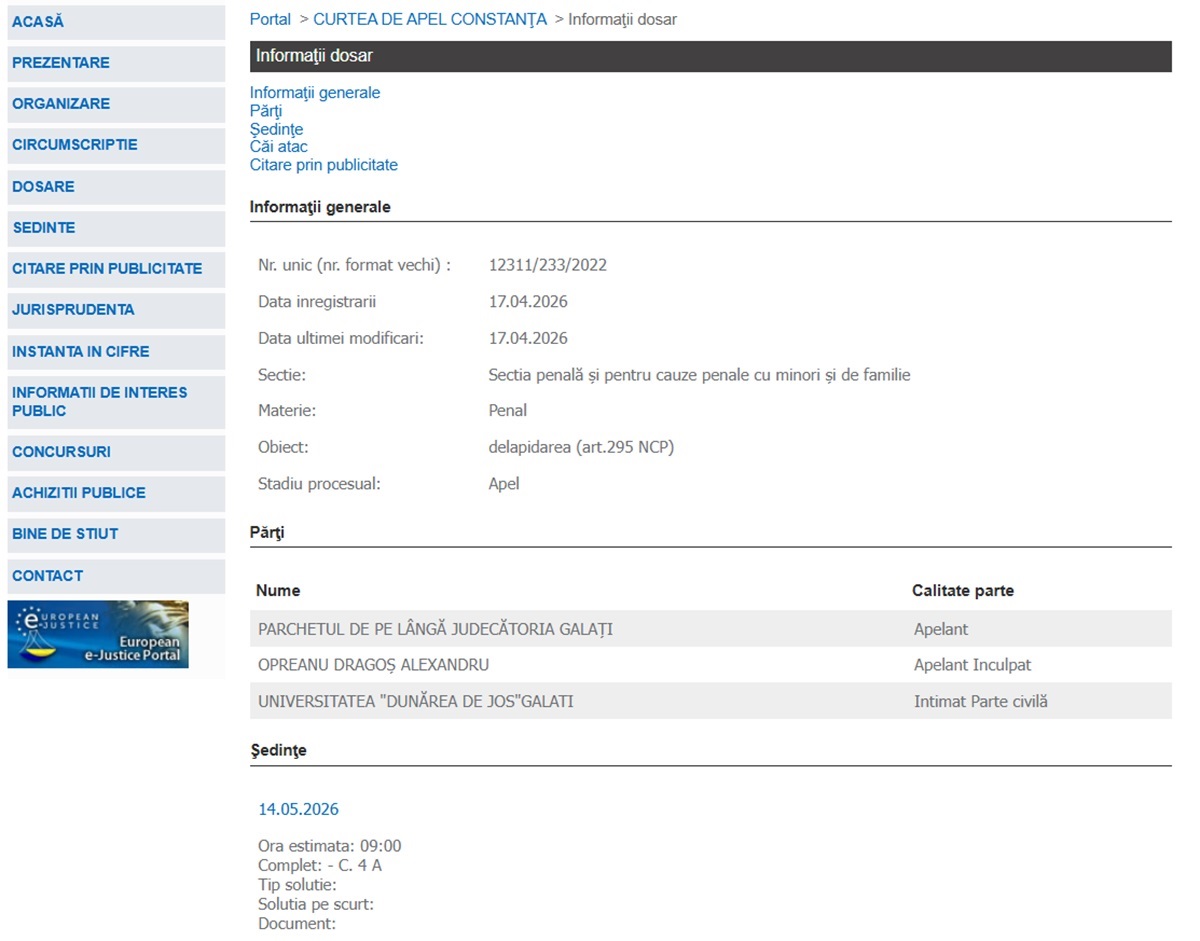Image resolution: width=1200 pixels, height=941 pixels.
Task: Open BINE DE STIUT section
Action: pyautogui.click(x=116, y=534)
